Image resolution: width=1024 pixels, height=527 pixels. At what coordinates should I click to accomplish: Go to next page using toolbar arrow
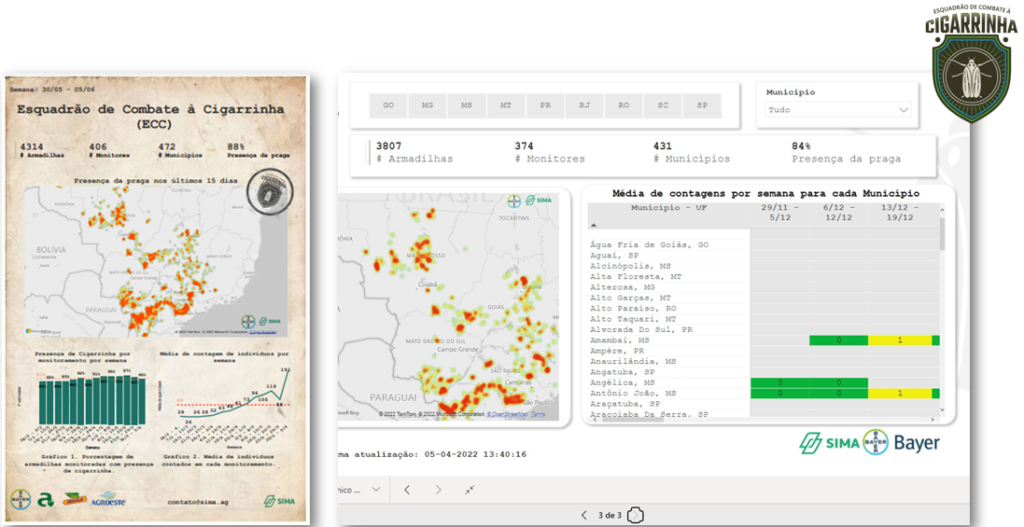point(438,490)
